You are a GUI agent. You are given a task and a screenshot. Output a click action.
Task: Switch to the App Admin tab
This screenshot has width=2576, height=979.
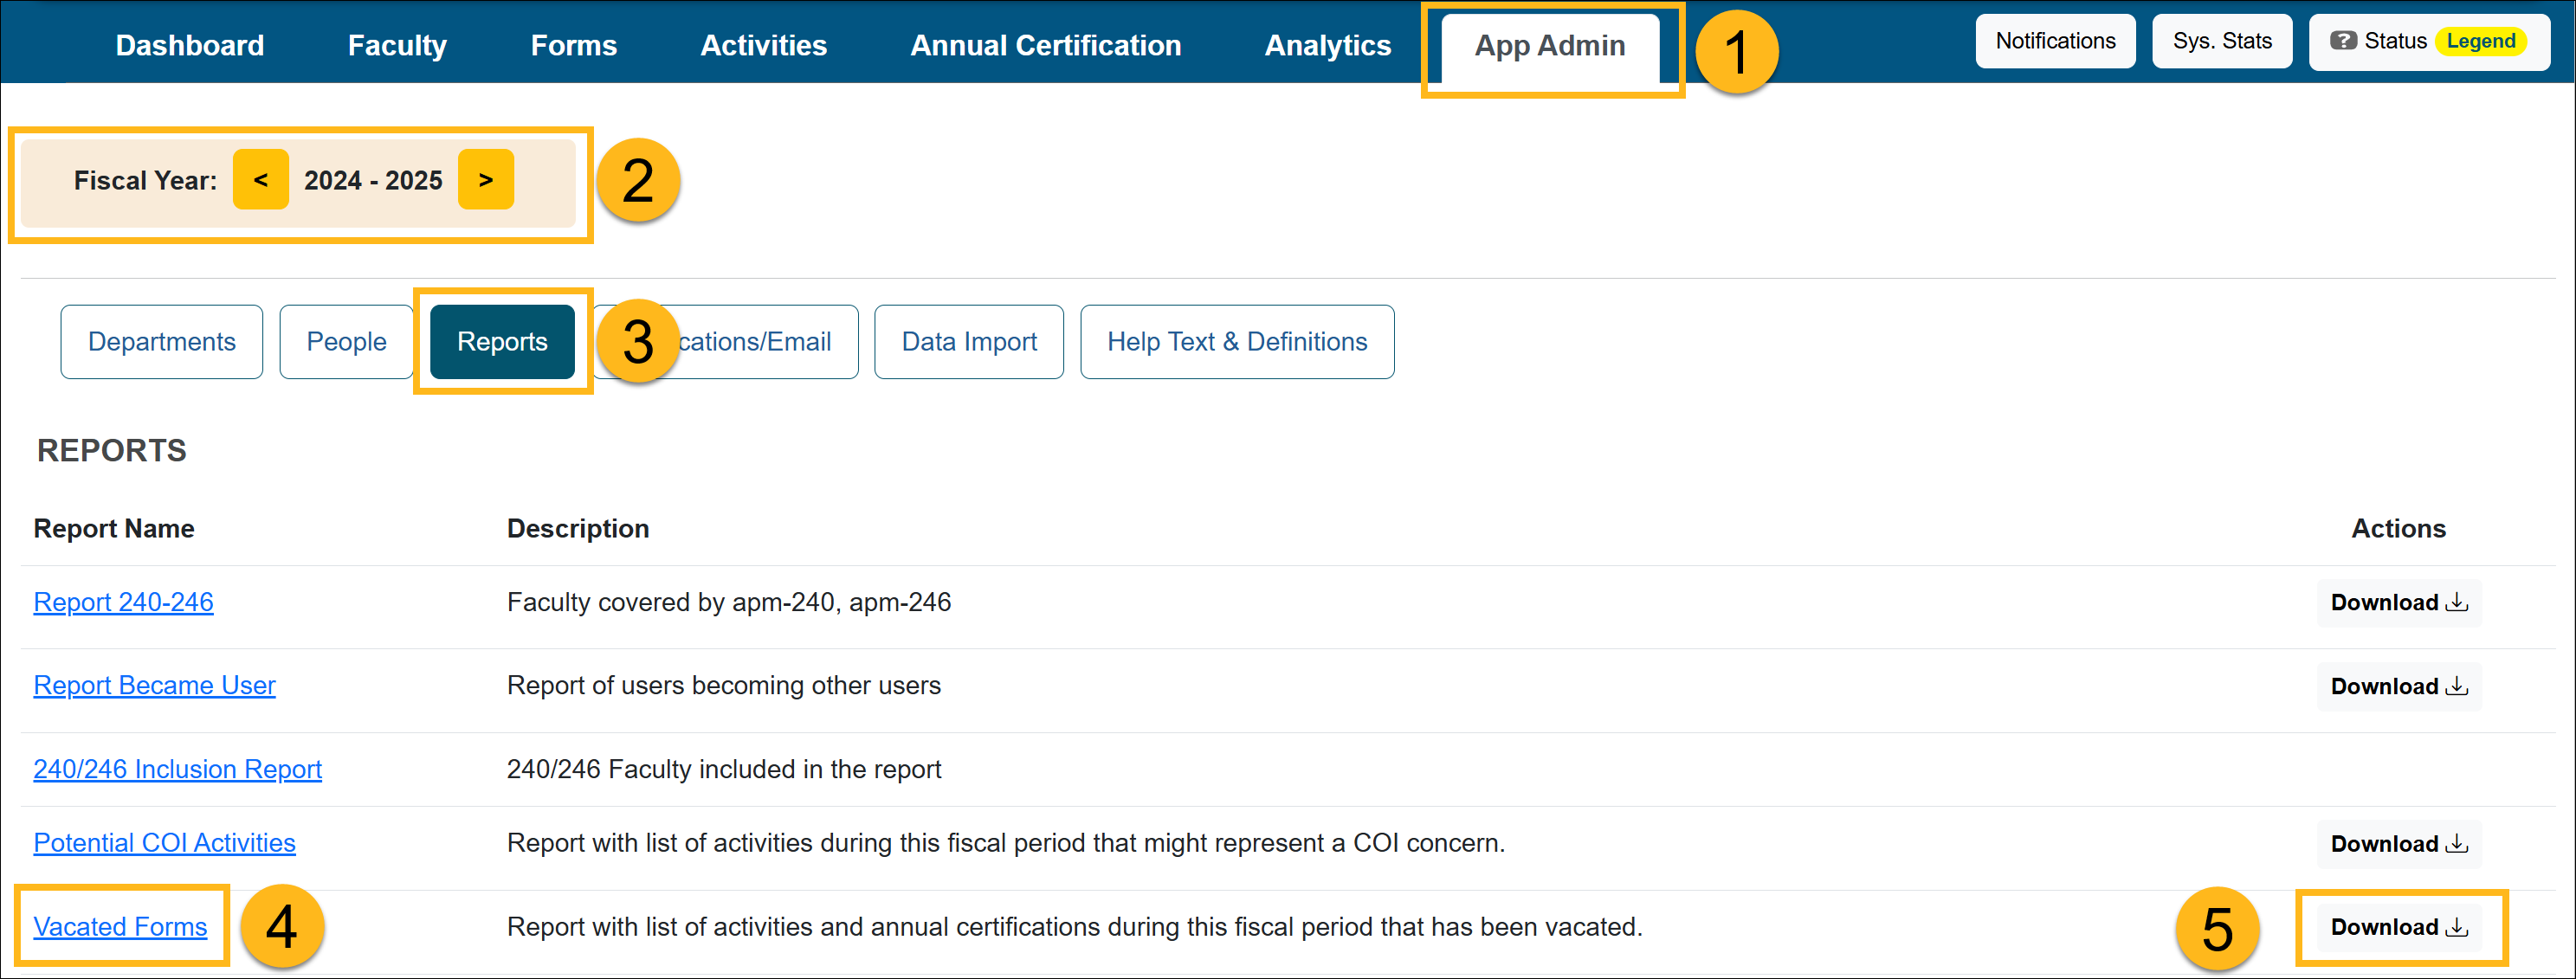[x=1549, y=45]
